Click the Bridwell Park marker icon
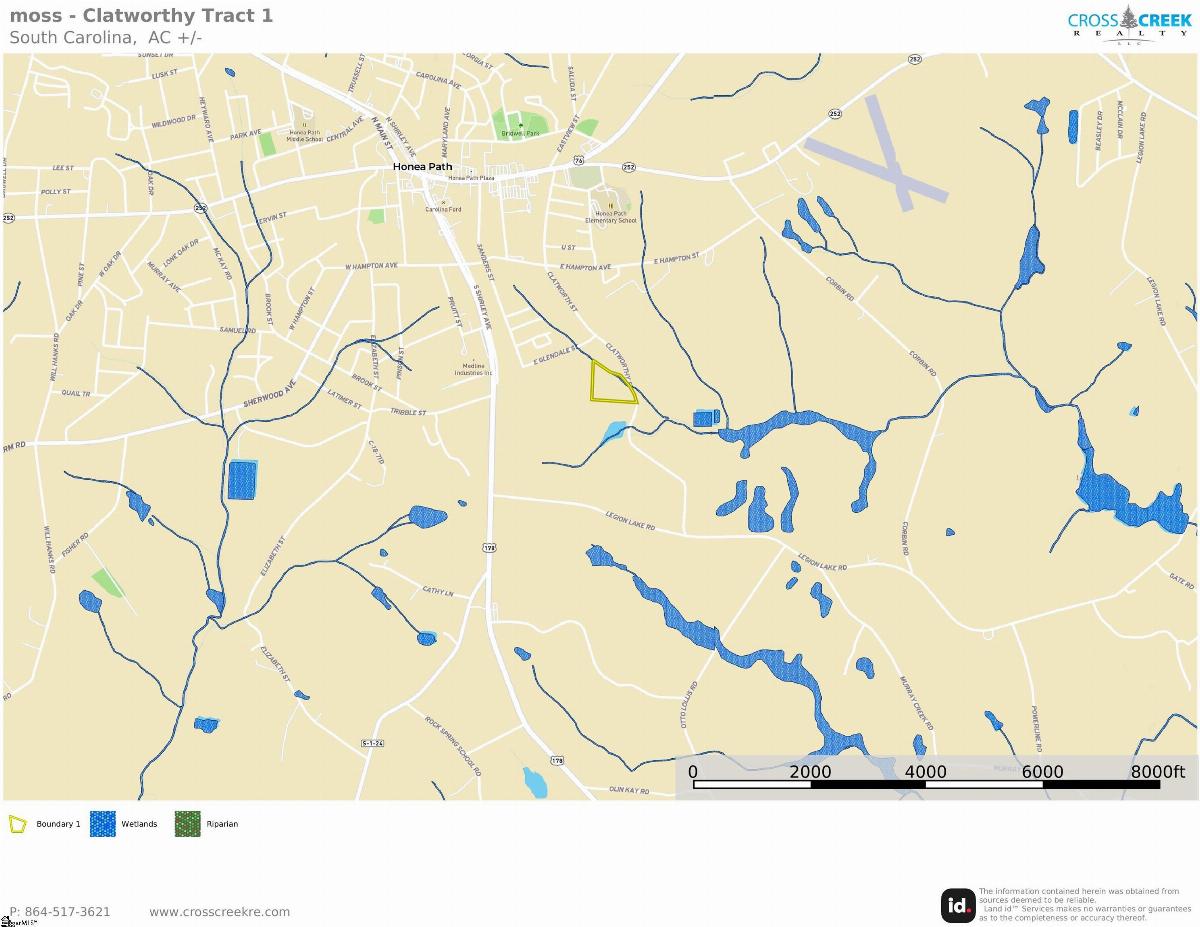 520,125
